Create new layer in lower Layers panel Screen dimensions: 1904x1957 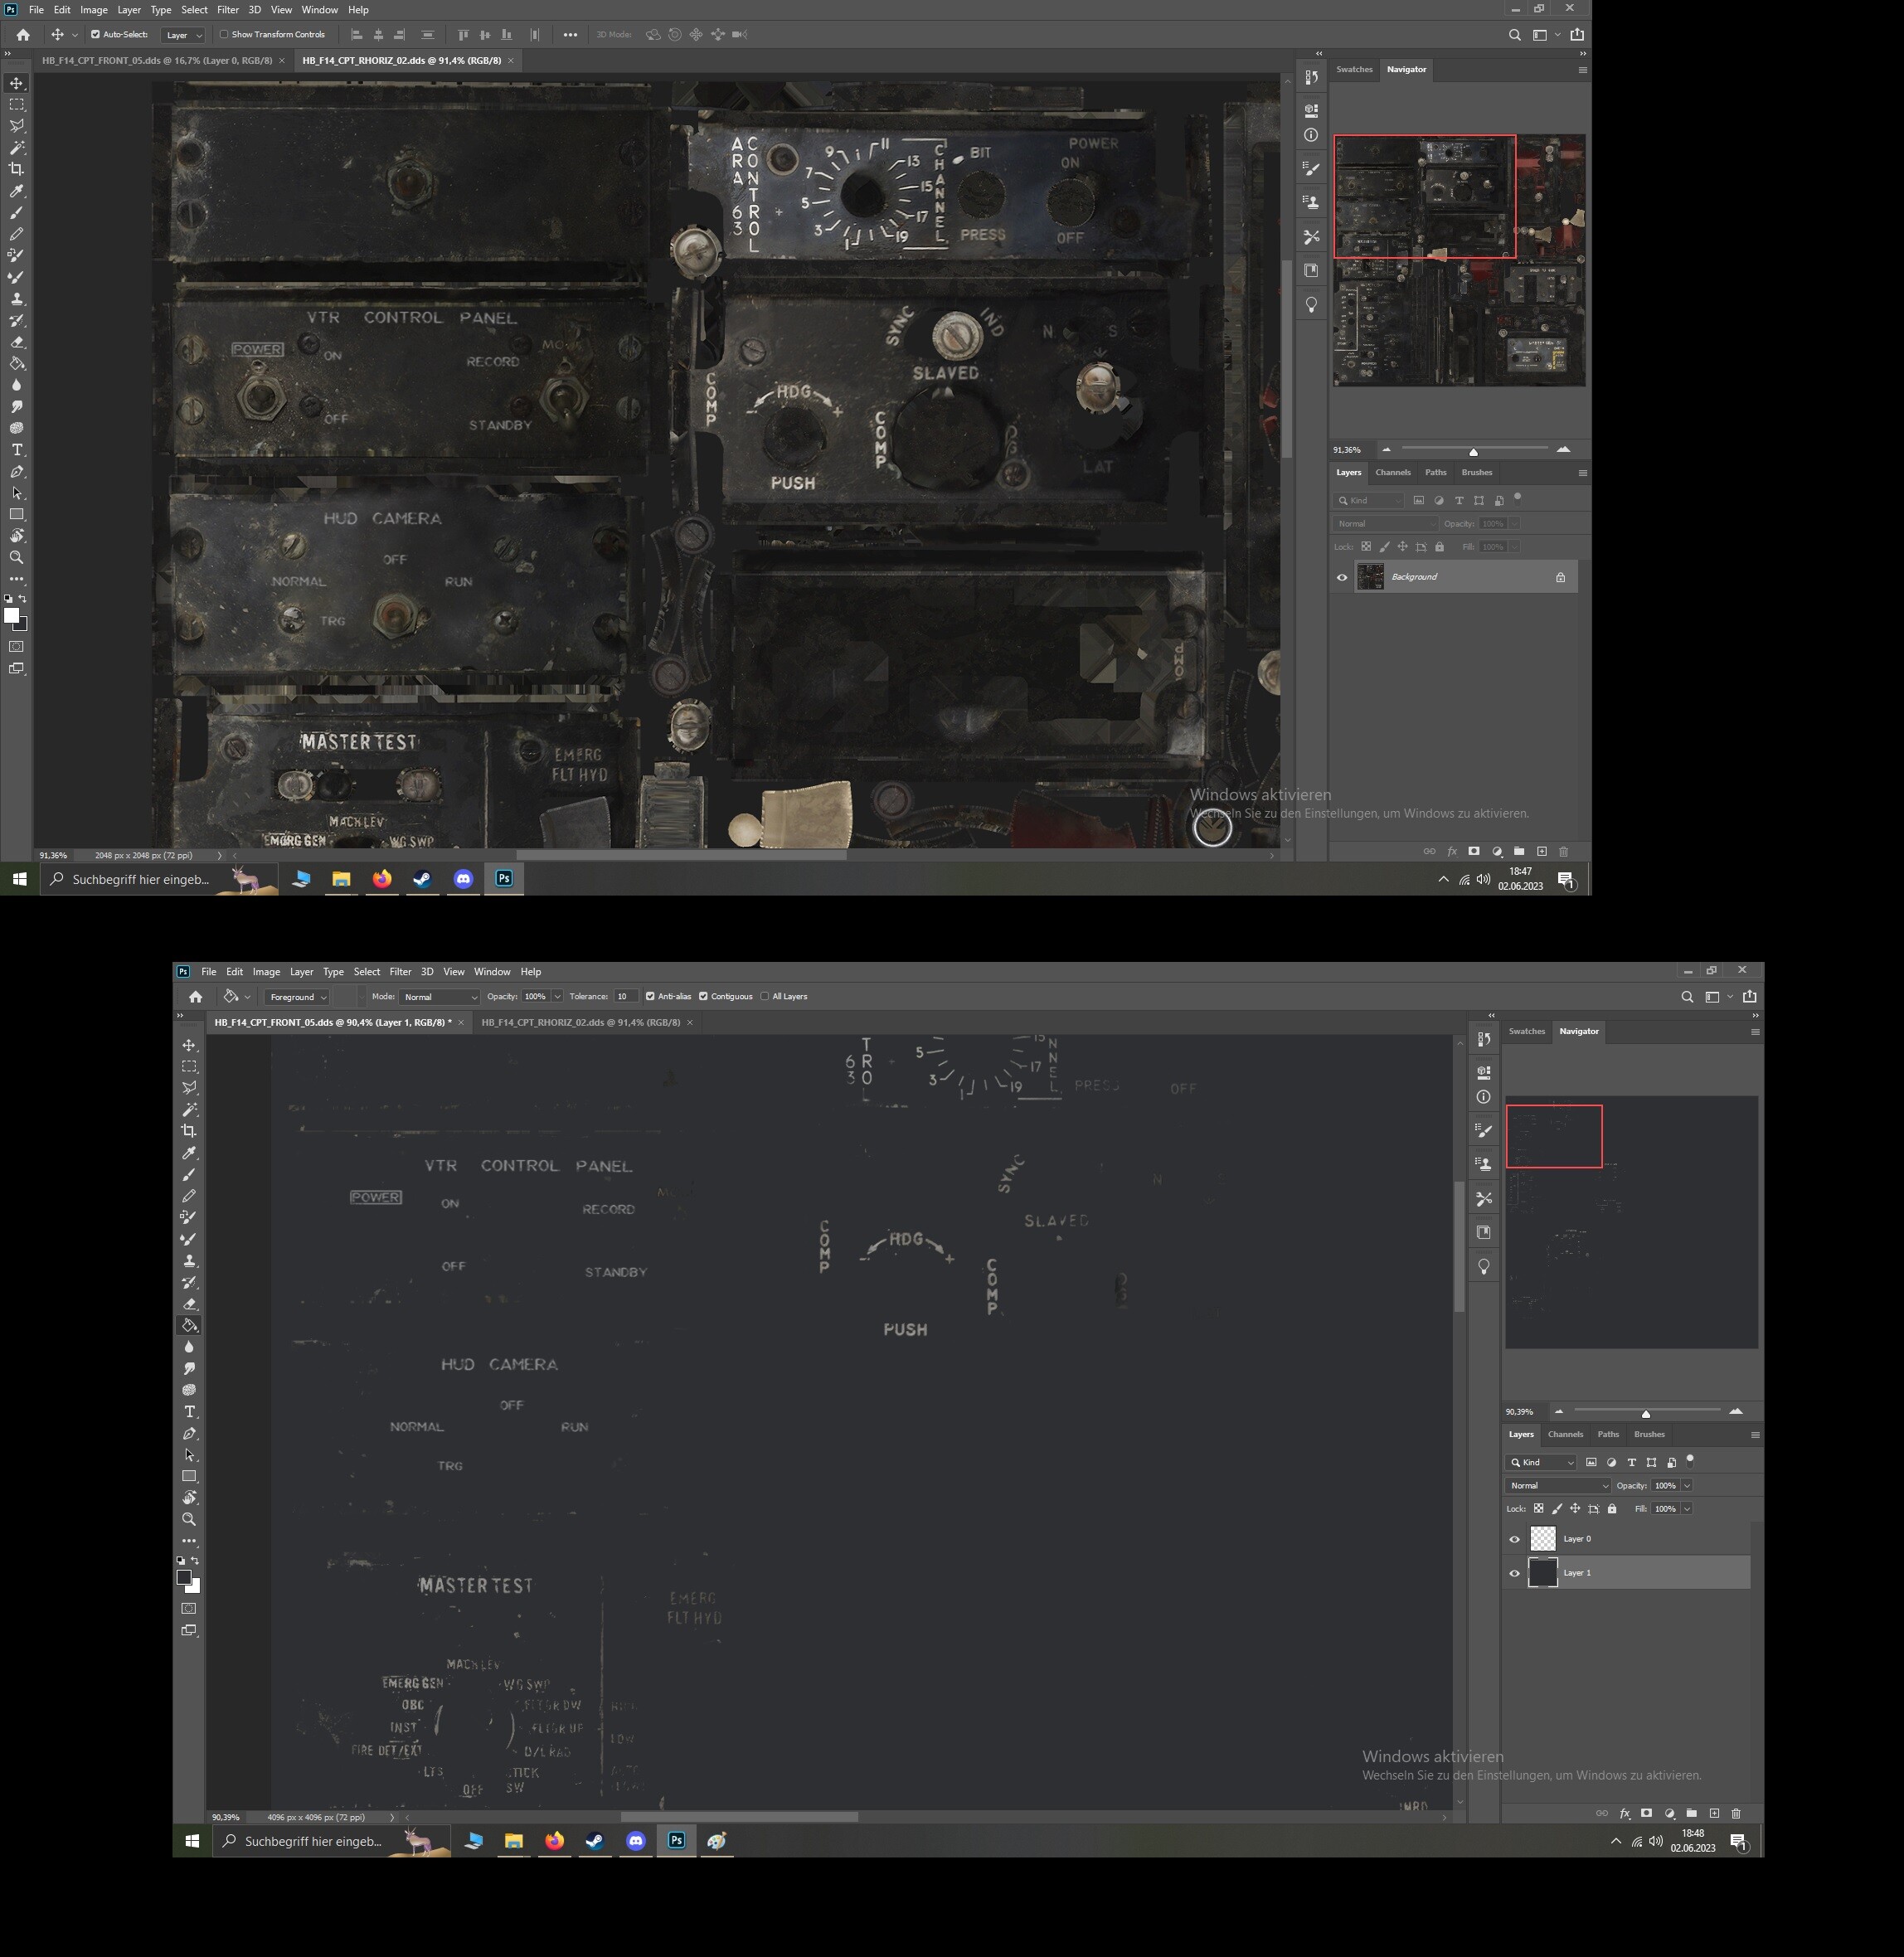(1714, 1813)
